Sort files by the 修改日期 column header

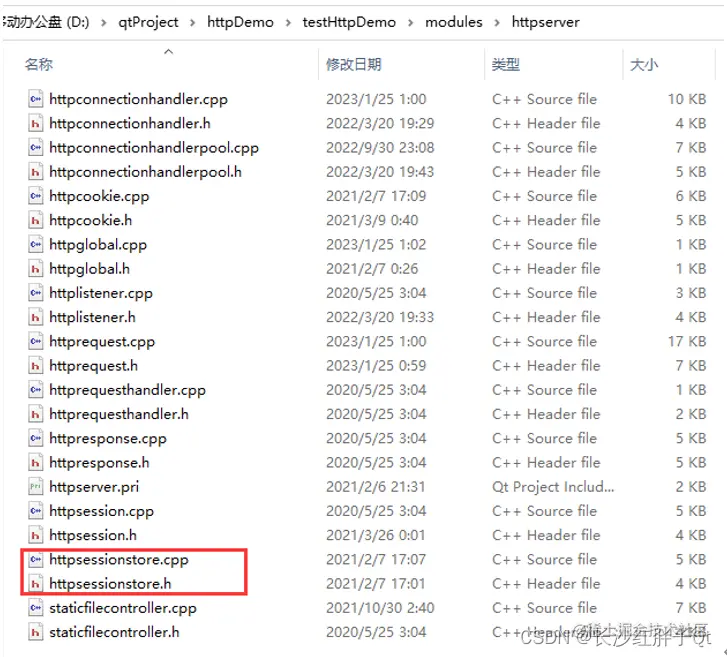354,64
